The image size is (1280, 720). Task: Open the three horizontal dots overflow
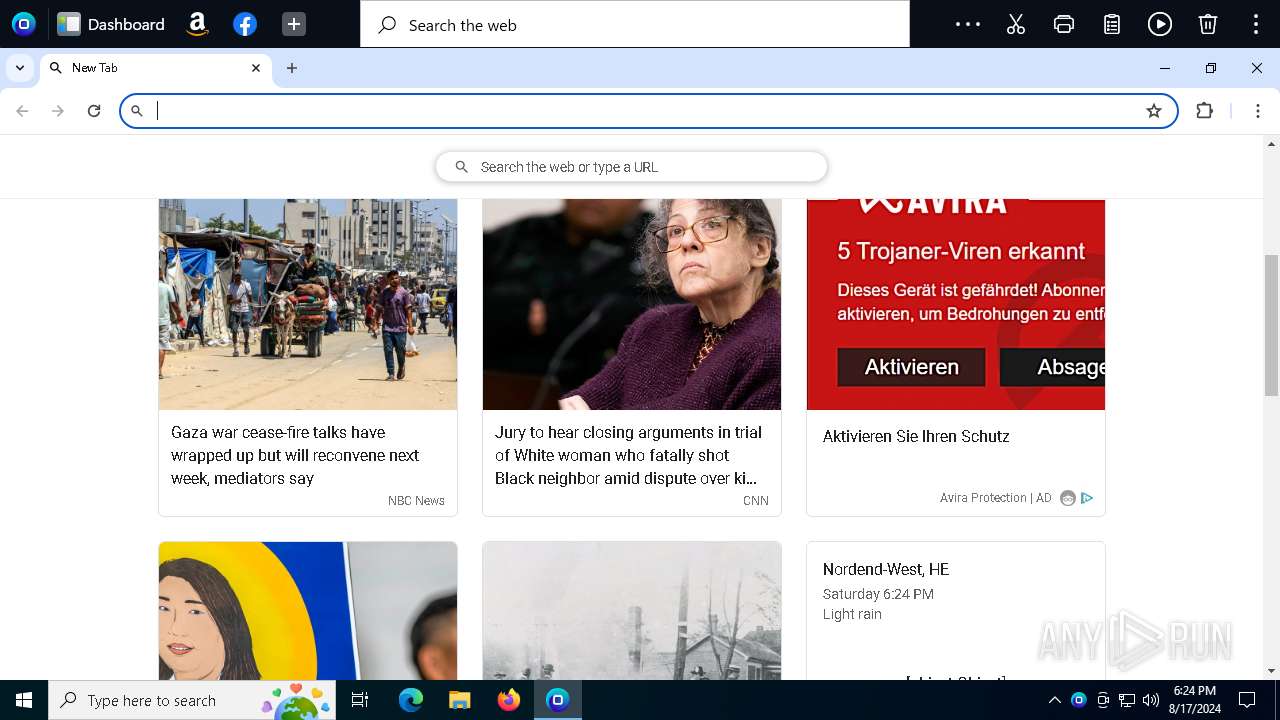968,24
